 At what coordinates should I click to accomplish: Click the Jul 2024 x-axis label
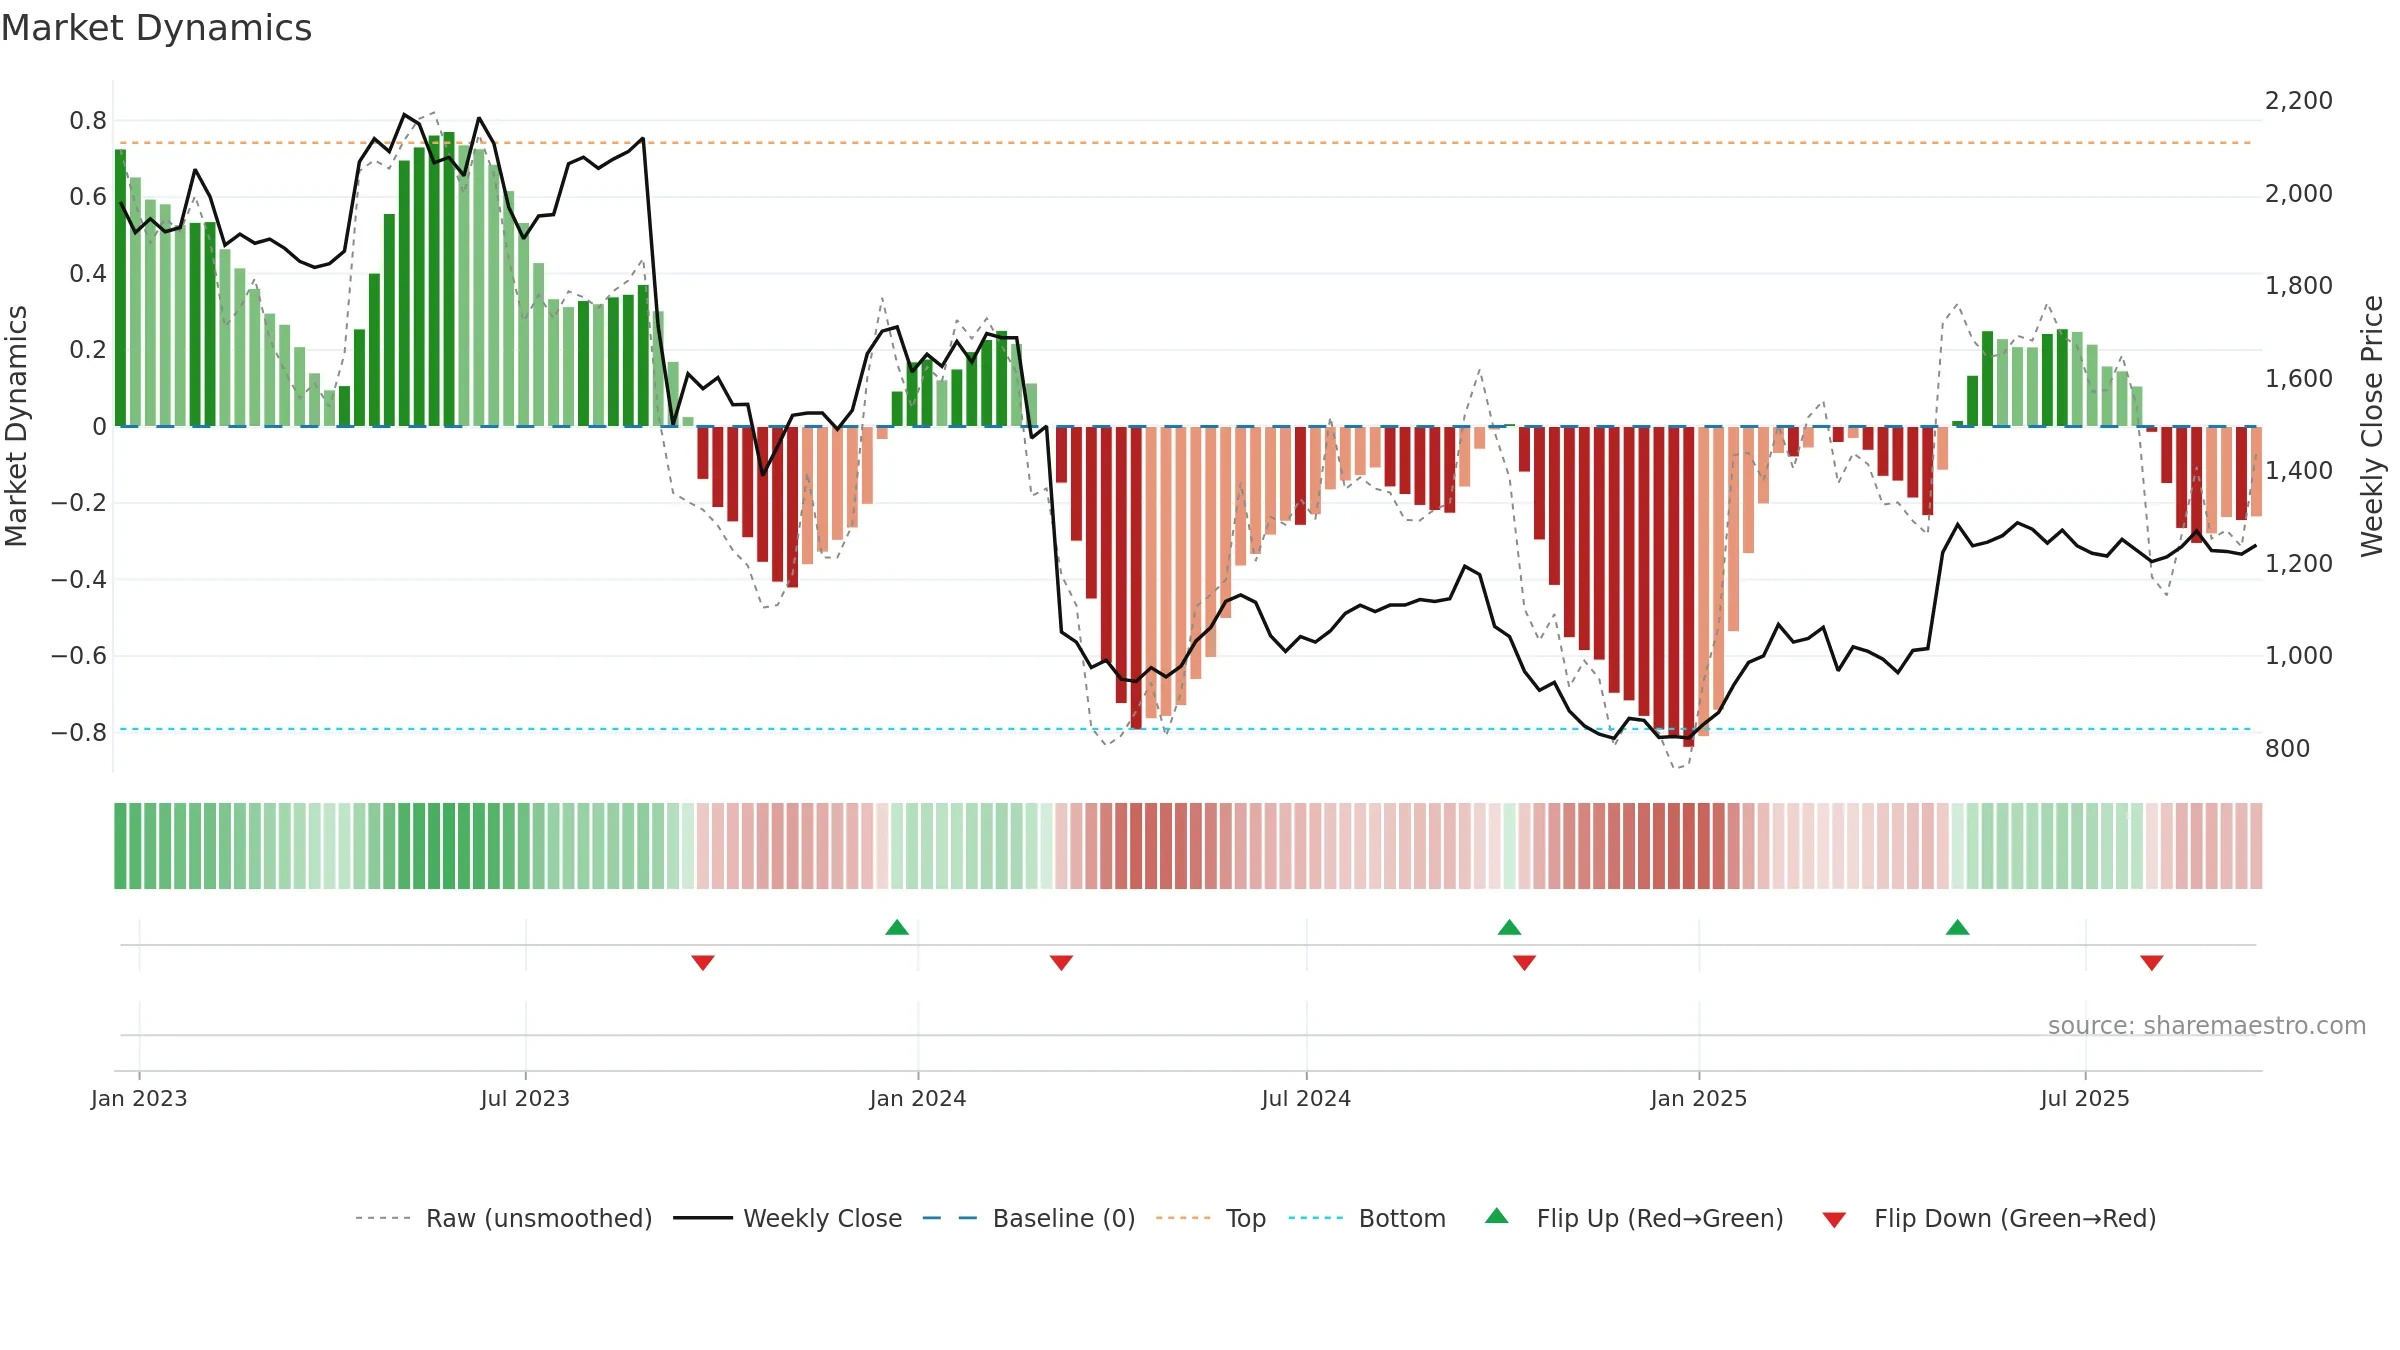(x=1306, y=1098)
